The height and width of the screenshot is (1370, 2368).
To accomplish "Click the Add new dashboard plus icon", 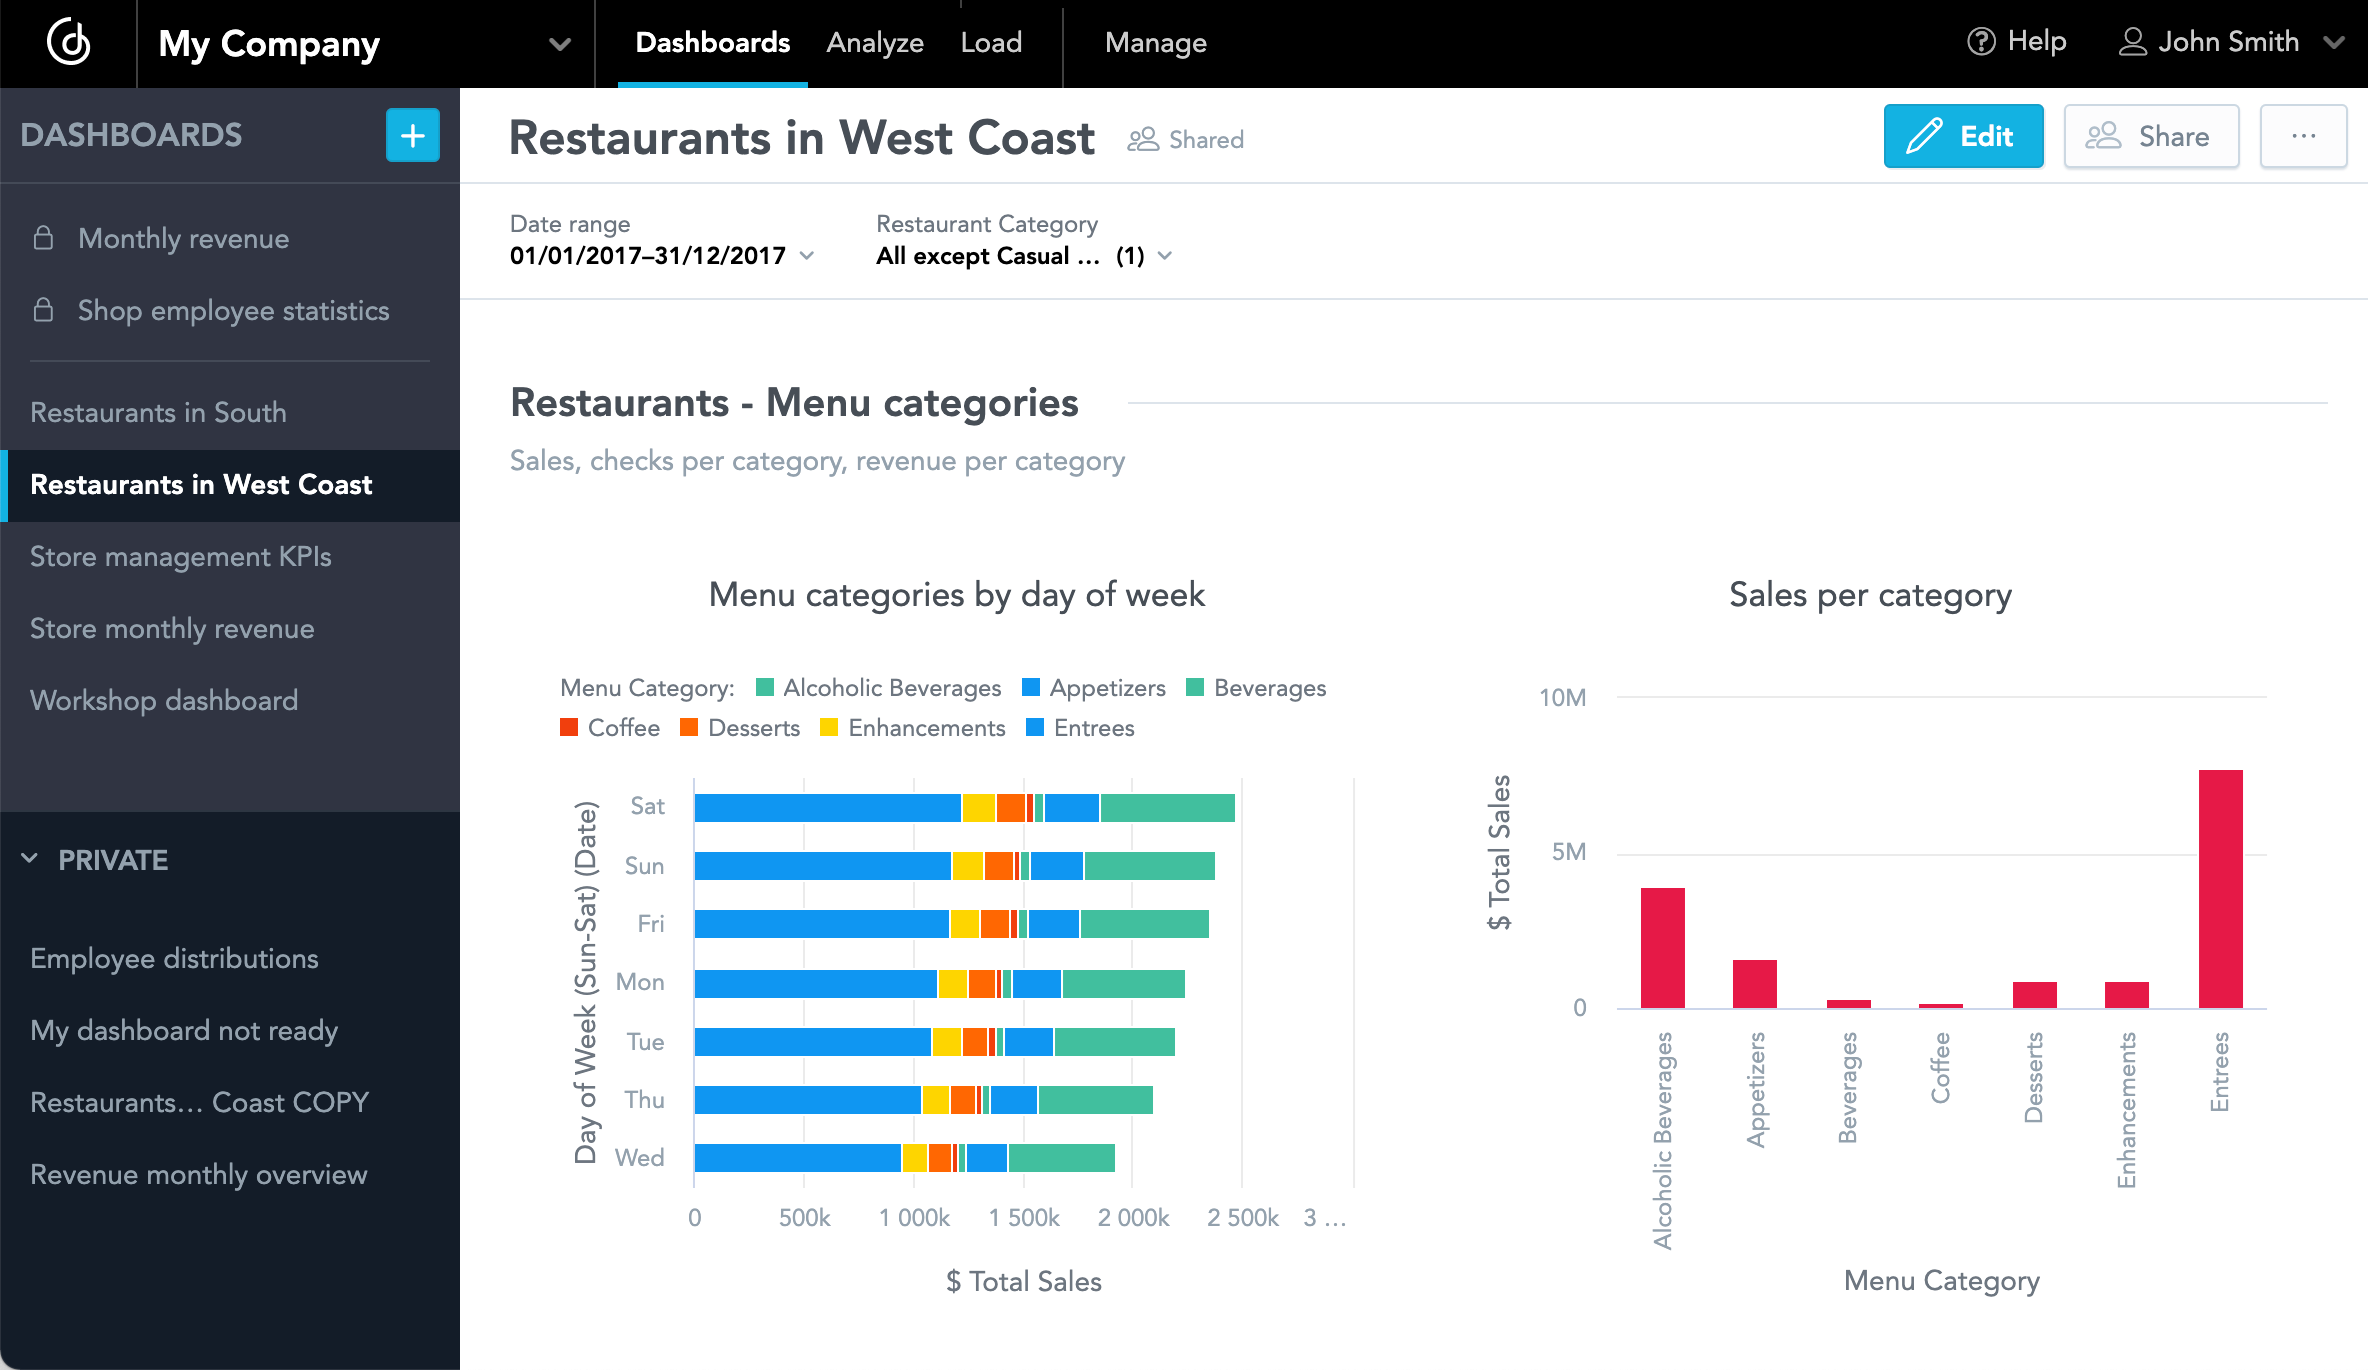I will pyautogui.click(x=413, y=134).
